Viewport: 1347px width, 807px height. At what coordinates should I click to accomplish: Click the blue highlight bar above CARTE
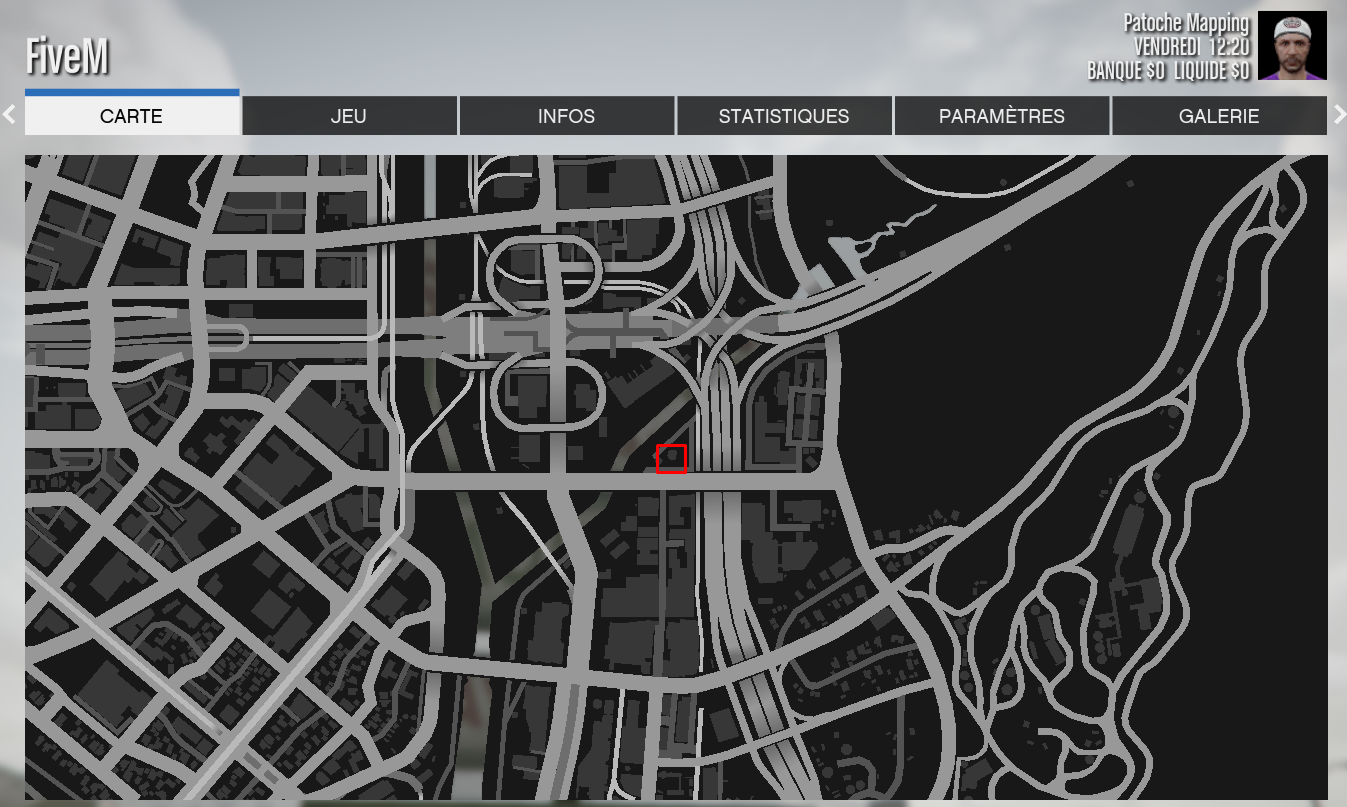point(131,92)
